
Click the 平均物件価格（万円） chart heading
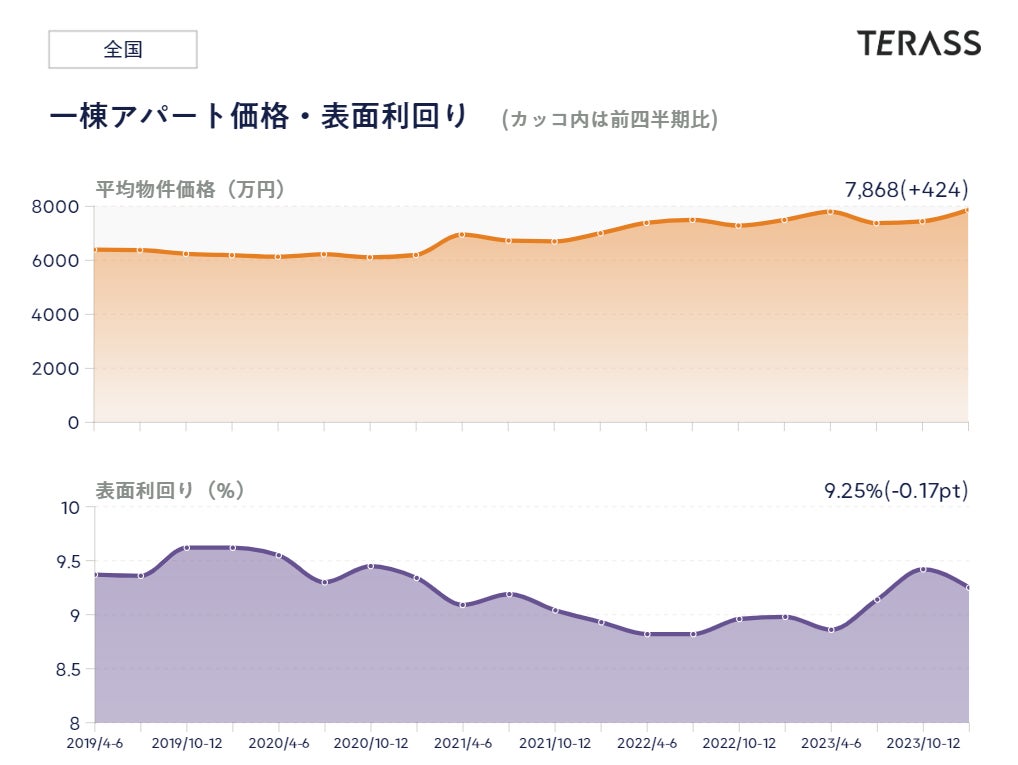click(x=190, y=189)
